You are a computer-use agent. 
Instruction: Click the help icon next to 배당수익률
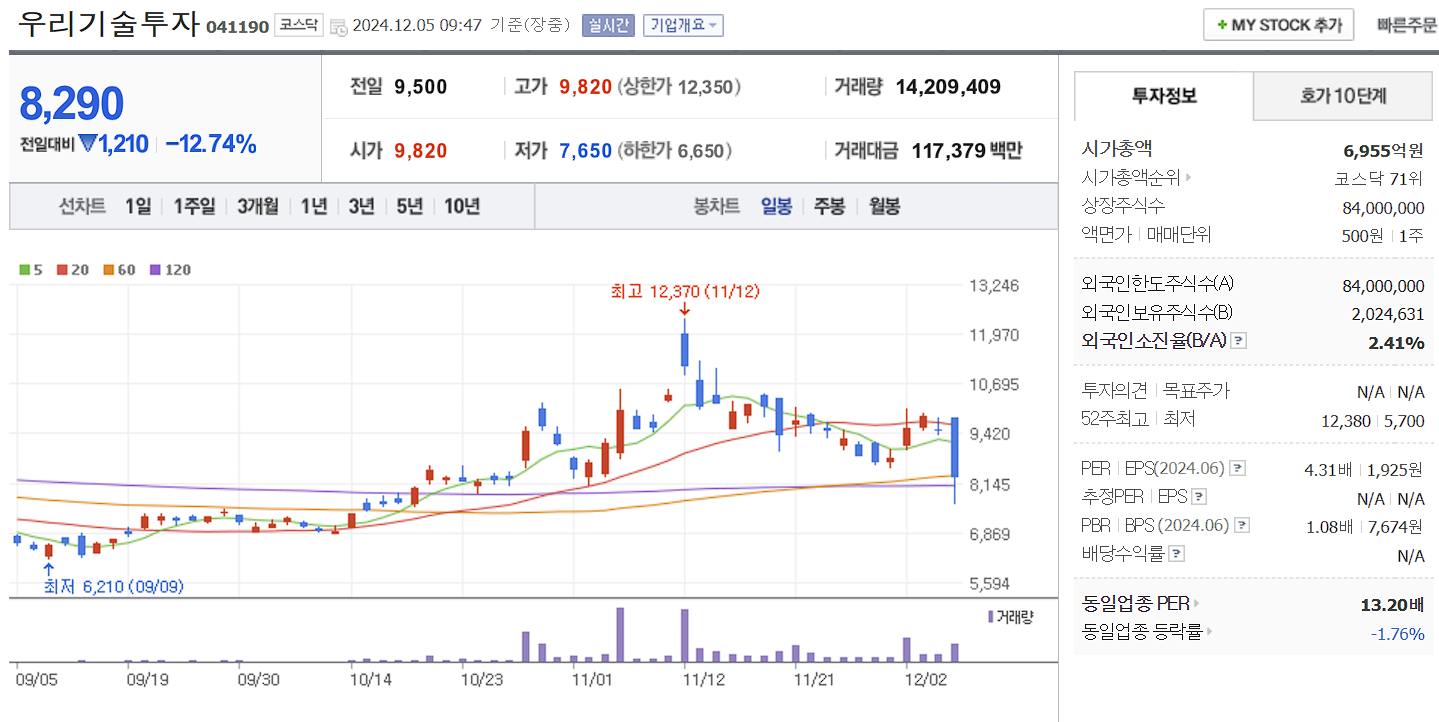[1176, 551]
